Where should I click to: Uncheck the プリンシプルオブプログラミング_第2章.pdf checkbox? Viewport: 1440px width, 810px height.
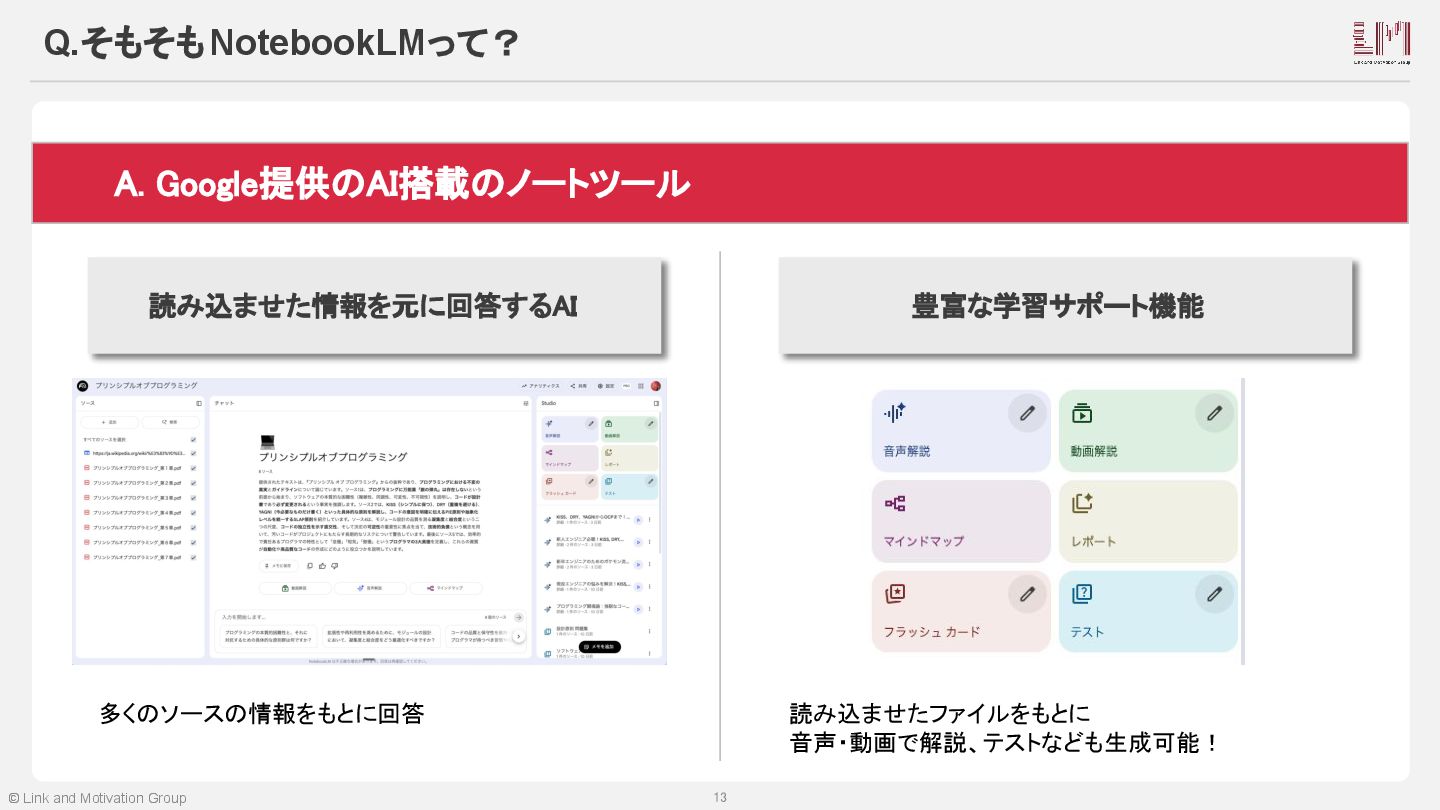[x=193, y=483]
